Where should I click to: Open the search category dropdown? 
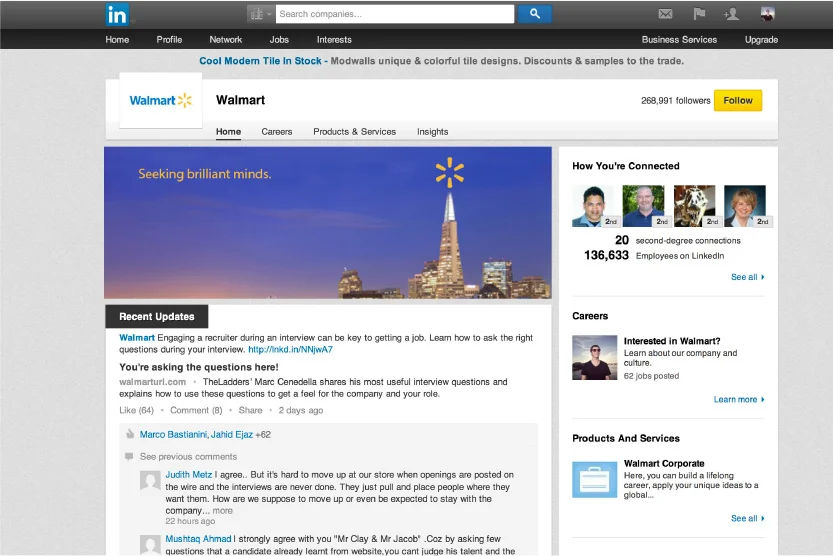click(260, 14)
